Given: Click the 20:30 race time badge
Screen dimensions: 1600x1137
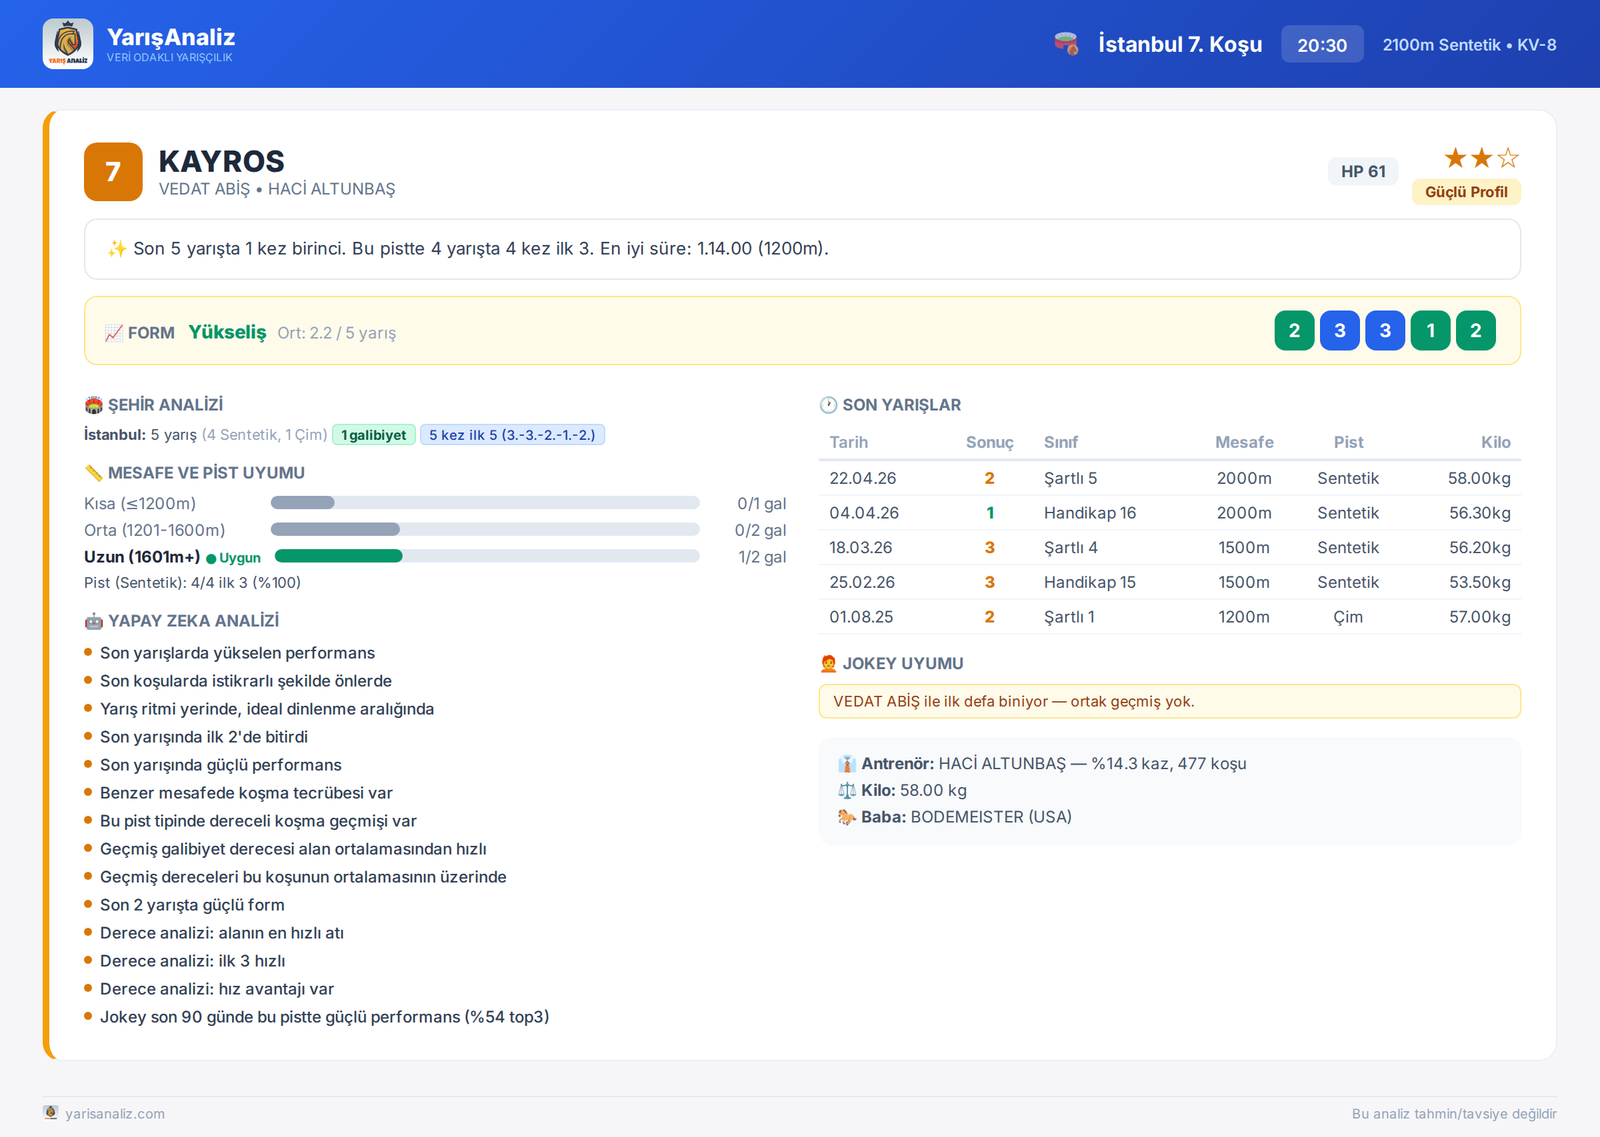Looking at the screenshot, I should 1322,45.
